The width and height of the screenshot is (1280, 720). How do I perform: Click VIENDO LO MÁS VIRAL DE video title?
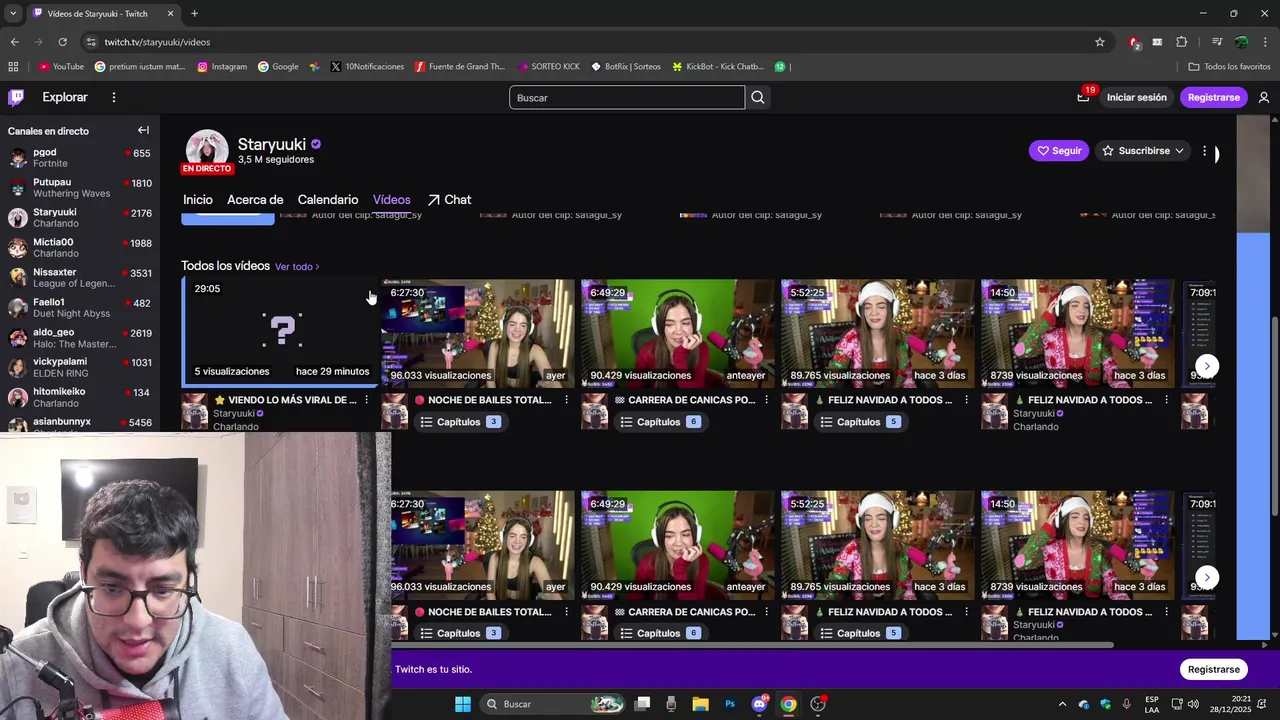tap(285, 400)
